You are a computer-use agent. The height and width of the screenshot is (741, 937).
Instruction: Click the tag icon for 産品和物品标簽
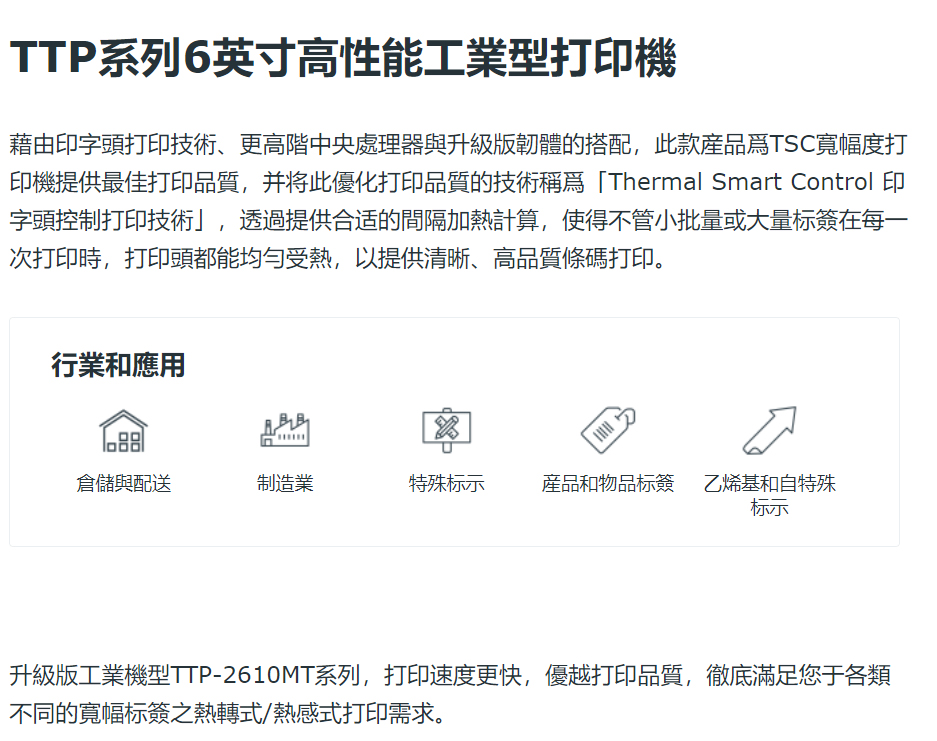tap(608, 430)
